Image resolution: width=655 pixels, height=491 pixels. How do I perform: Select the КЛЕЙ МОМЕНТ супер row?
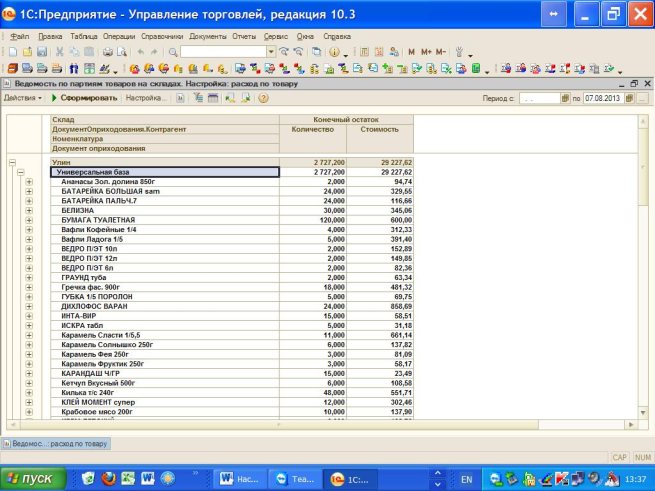click(232, 402)
